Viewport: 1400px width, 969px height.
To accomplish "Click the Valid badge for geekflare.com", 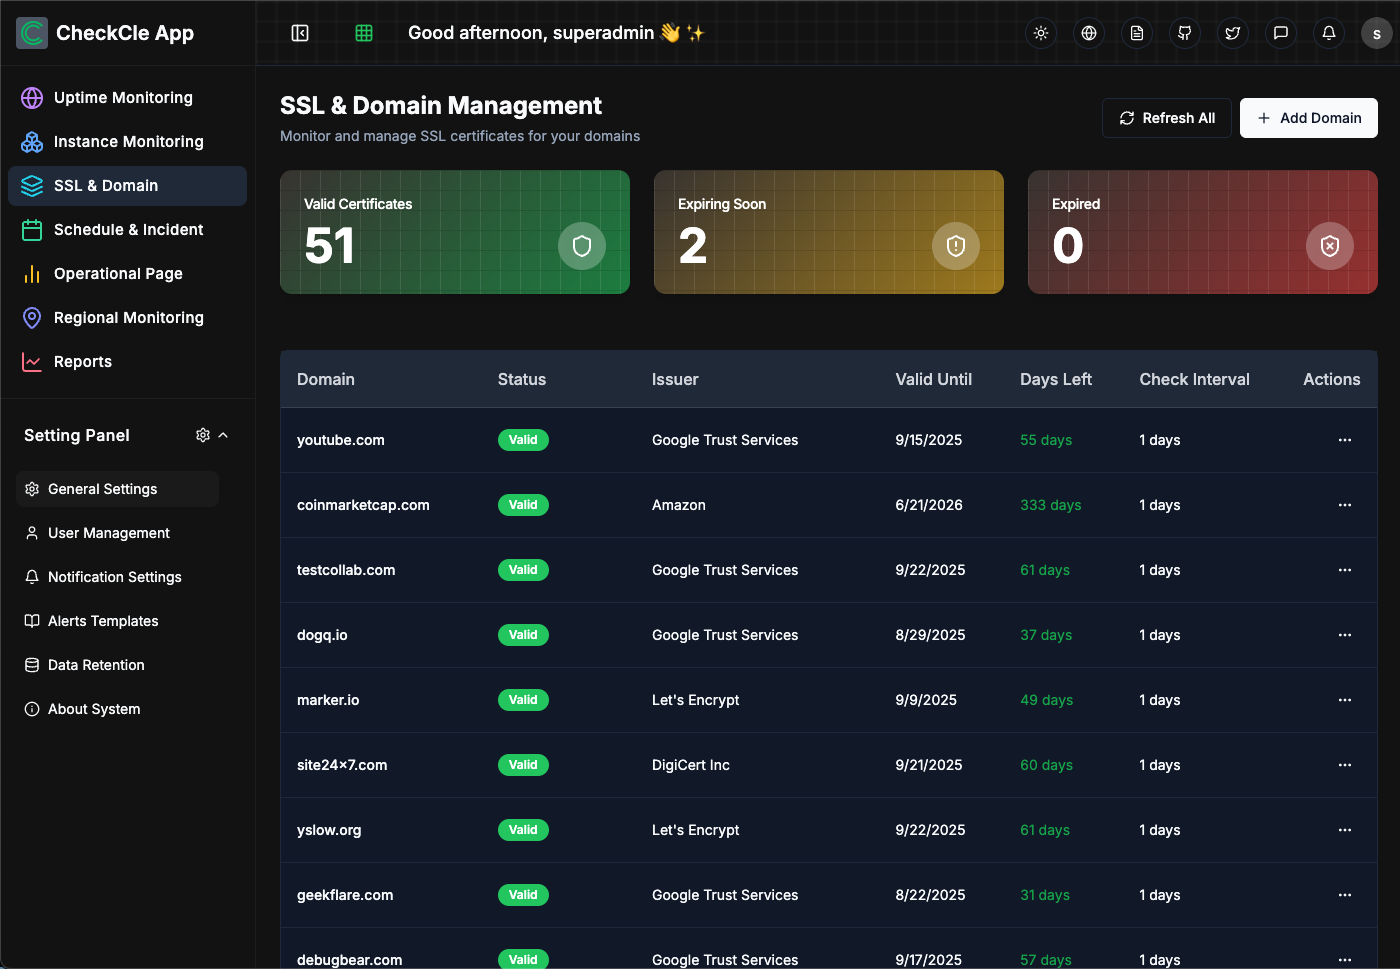I will point(523,894).
